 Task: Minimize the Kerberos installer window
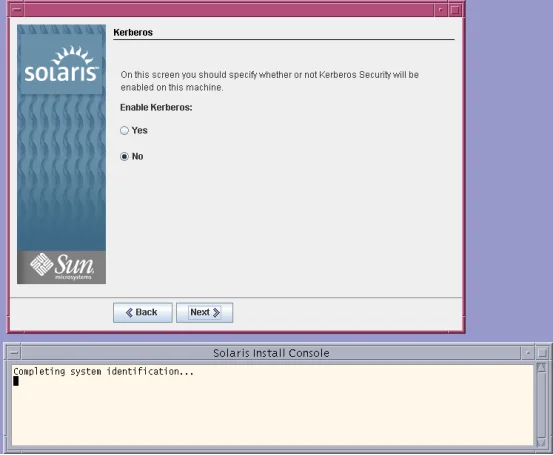coord(441,10)
